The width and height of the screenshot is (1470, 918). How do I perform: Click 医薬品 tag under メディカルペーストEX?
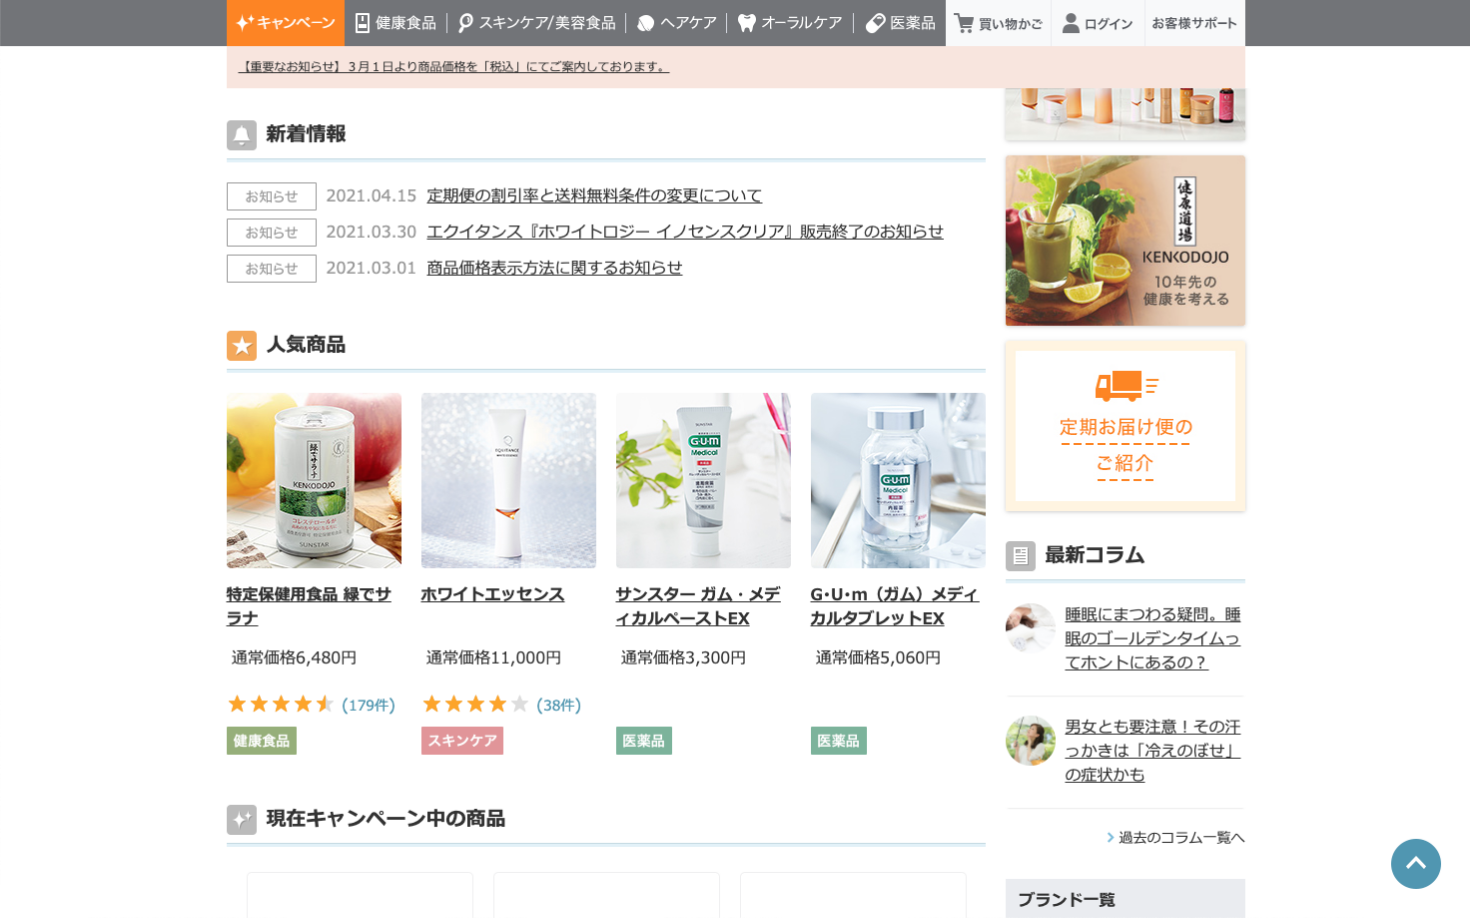[x=644, y=741]
